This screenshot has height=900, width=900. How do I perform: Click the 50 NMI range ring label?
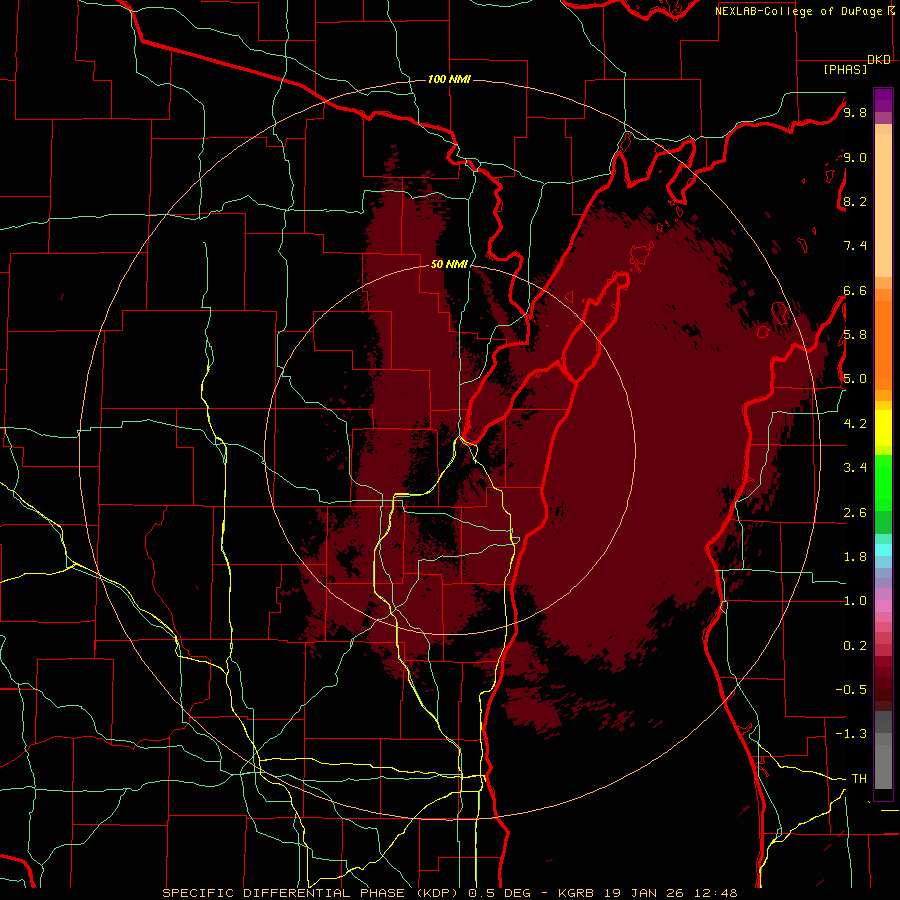[x=449, y=264]
